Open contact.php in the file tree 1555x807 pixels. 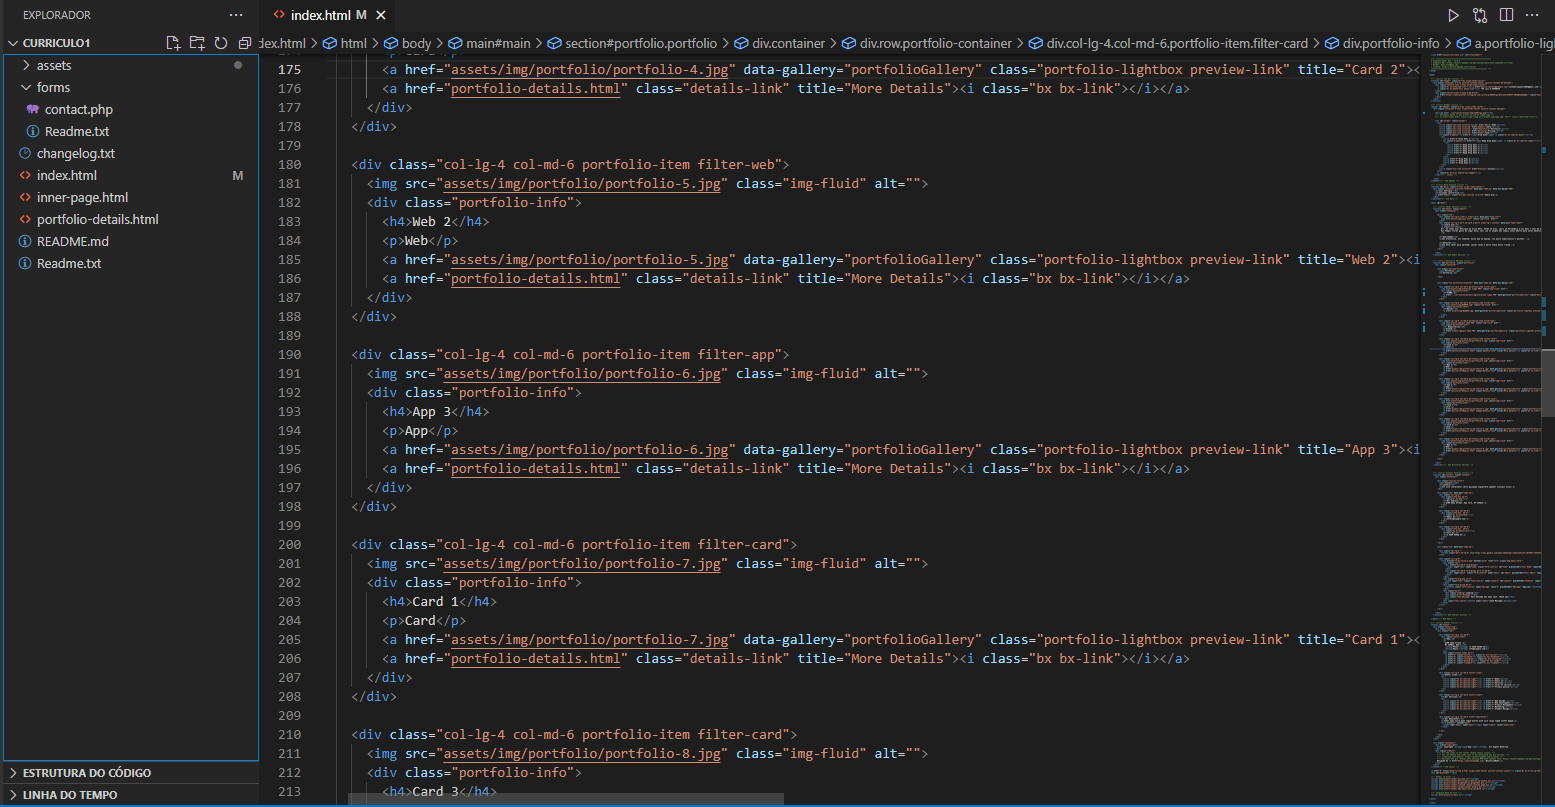pos(78,109)
